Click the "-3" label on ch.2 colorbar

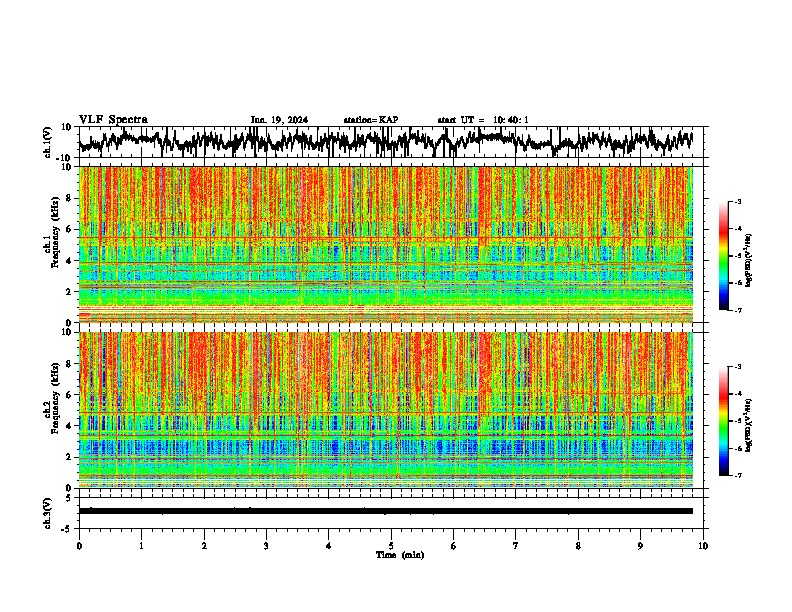tap(738, 367)
